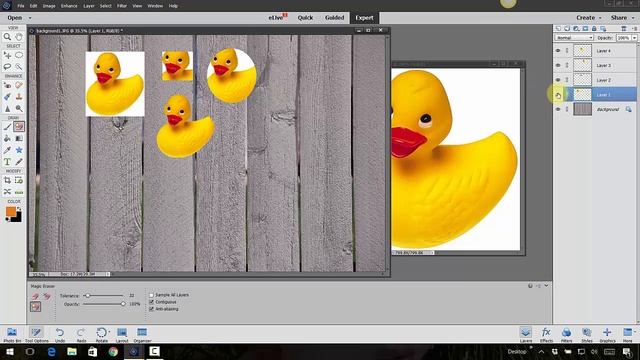Expand the Open button dropdown arrow
640x360 pixels.
[x=30, y=18]
